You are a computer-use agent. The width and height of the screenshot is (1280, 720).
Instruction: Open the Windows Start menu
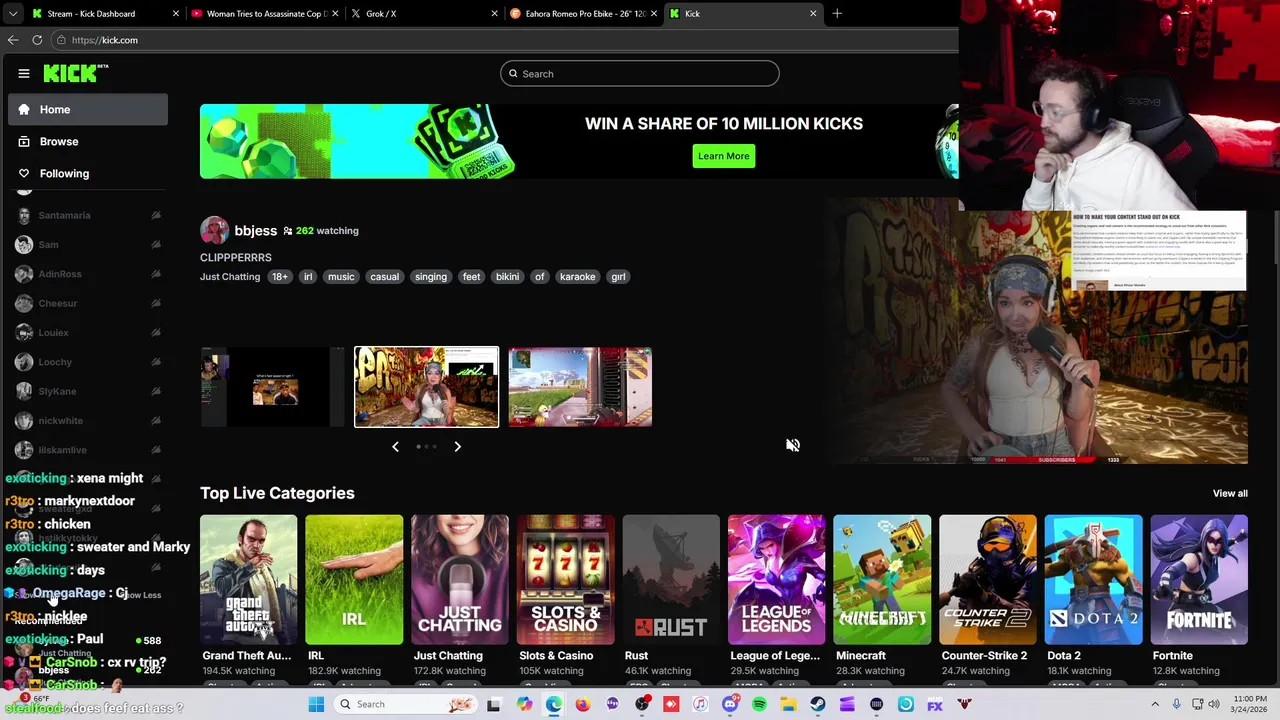316,704
